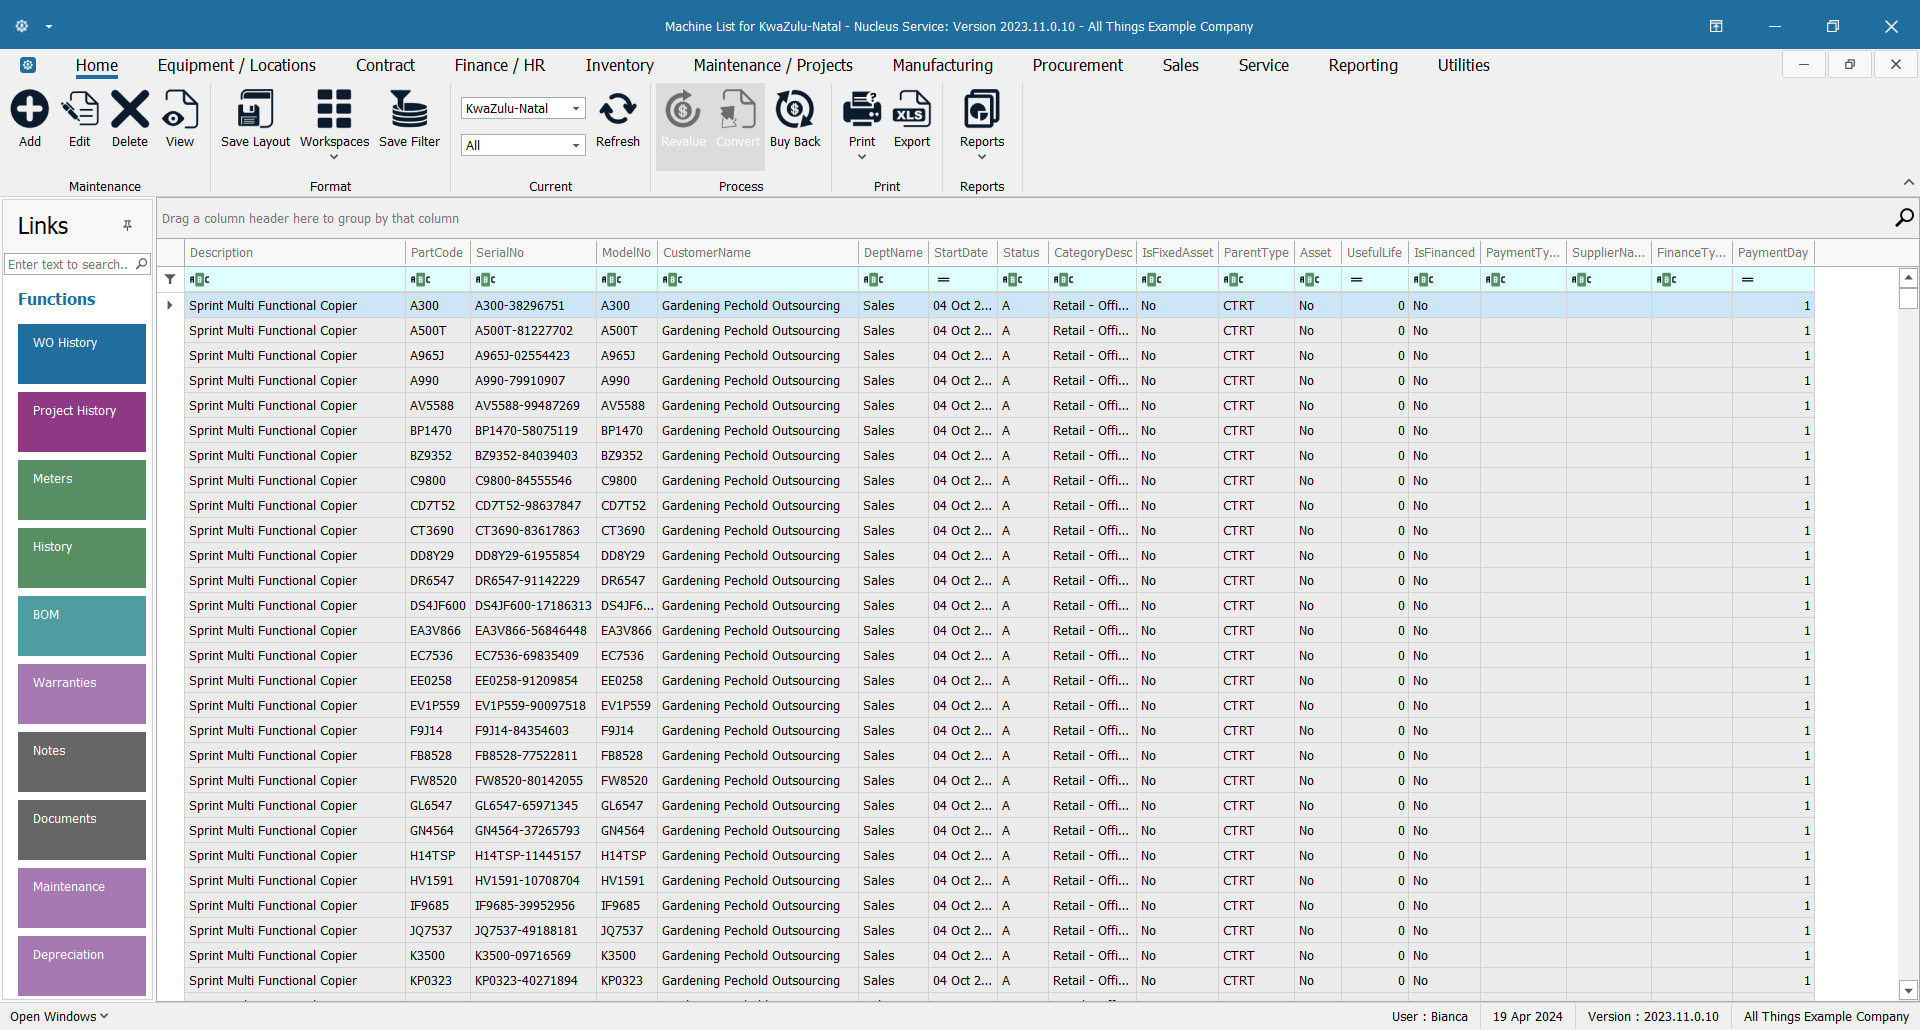
Task: Expand the Workspaces dropdown
Action: (x=334, y=157)
